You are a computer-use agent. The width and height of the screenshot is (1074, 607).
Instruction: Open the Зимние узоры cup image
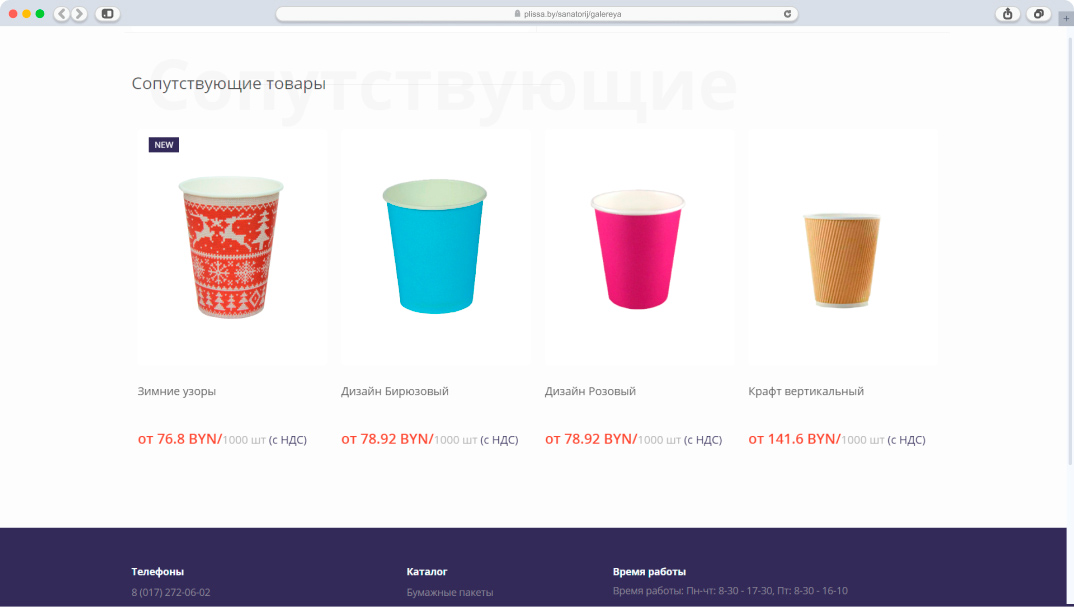[x=231, y=247]
